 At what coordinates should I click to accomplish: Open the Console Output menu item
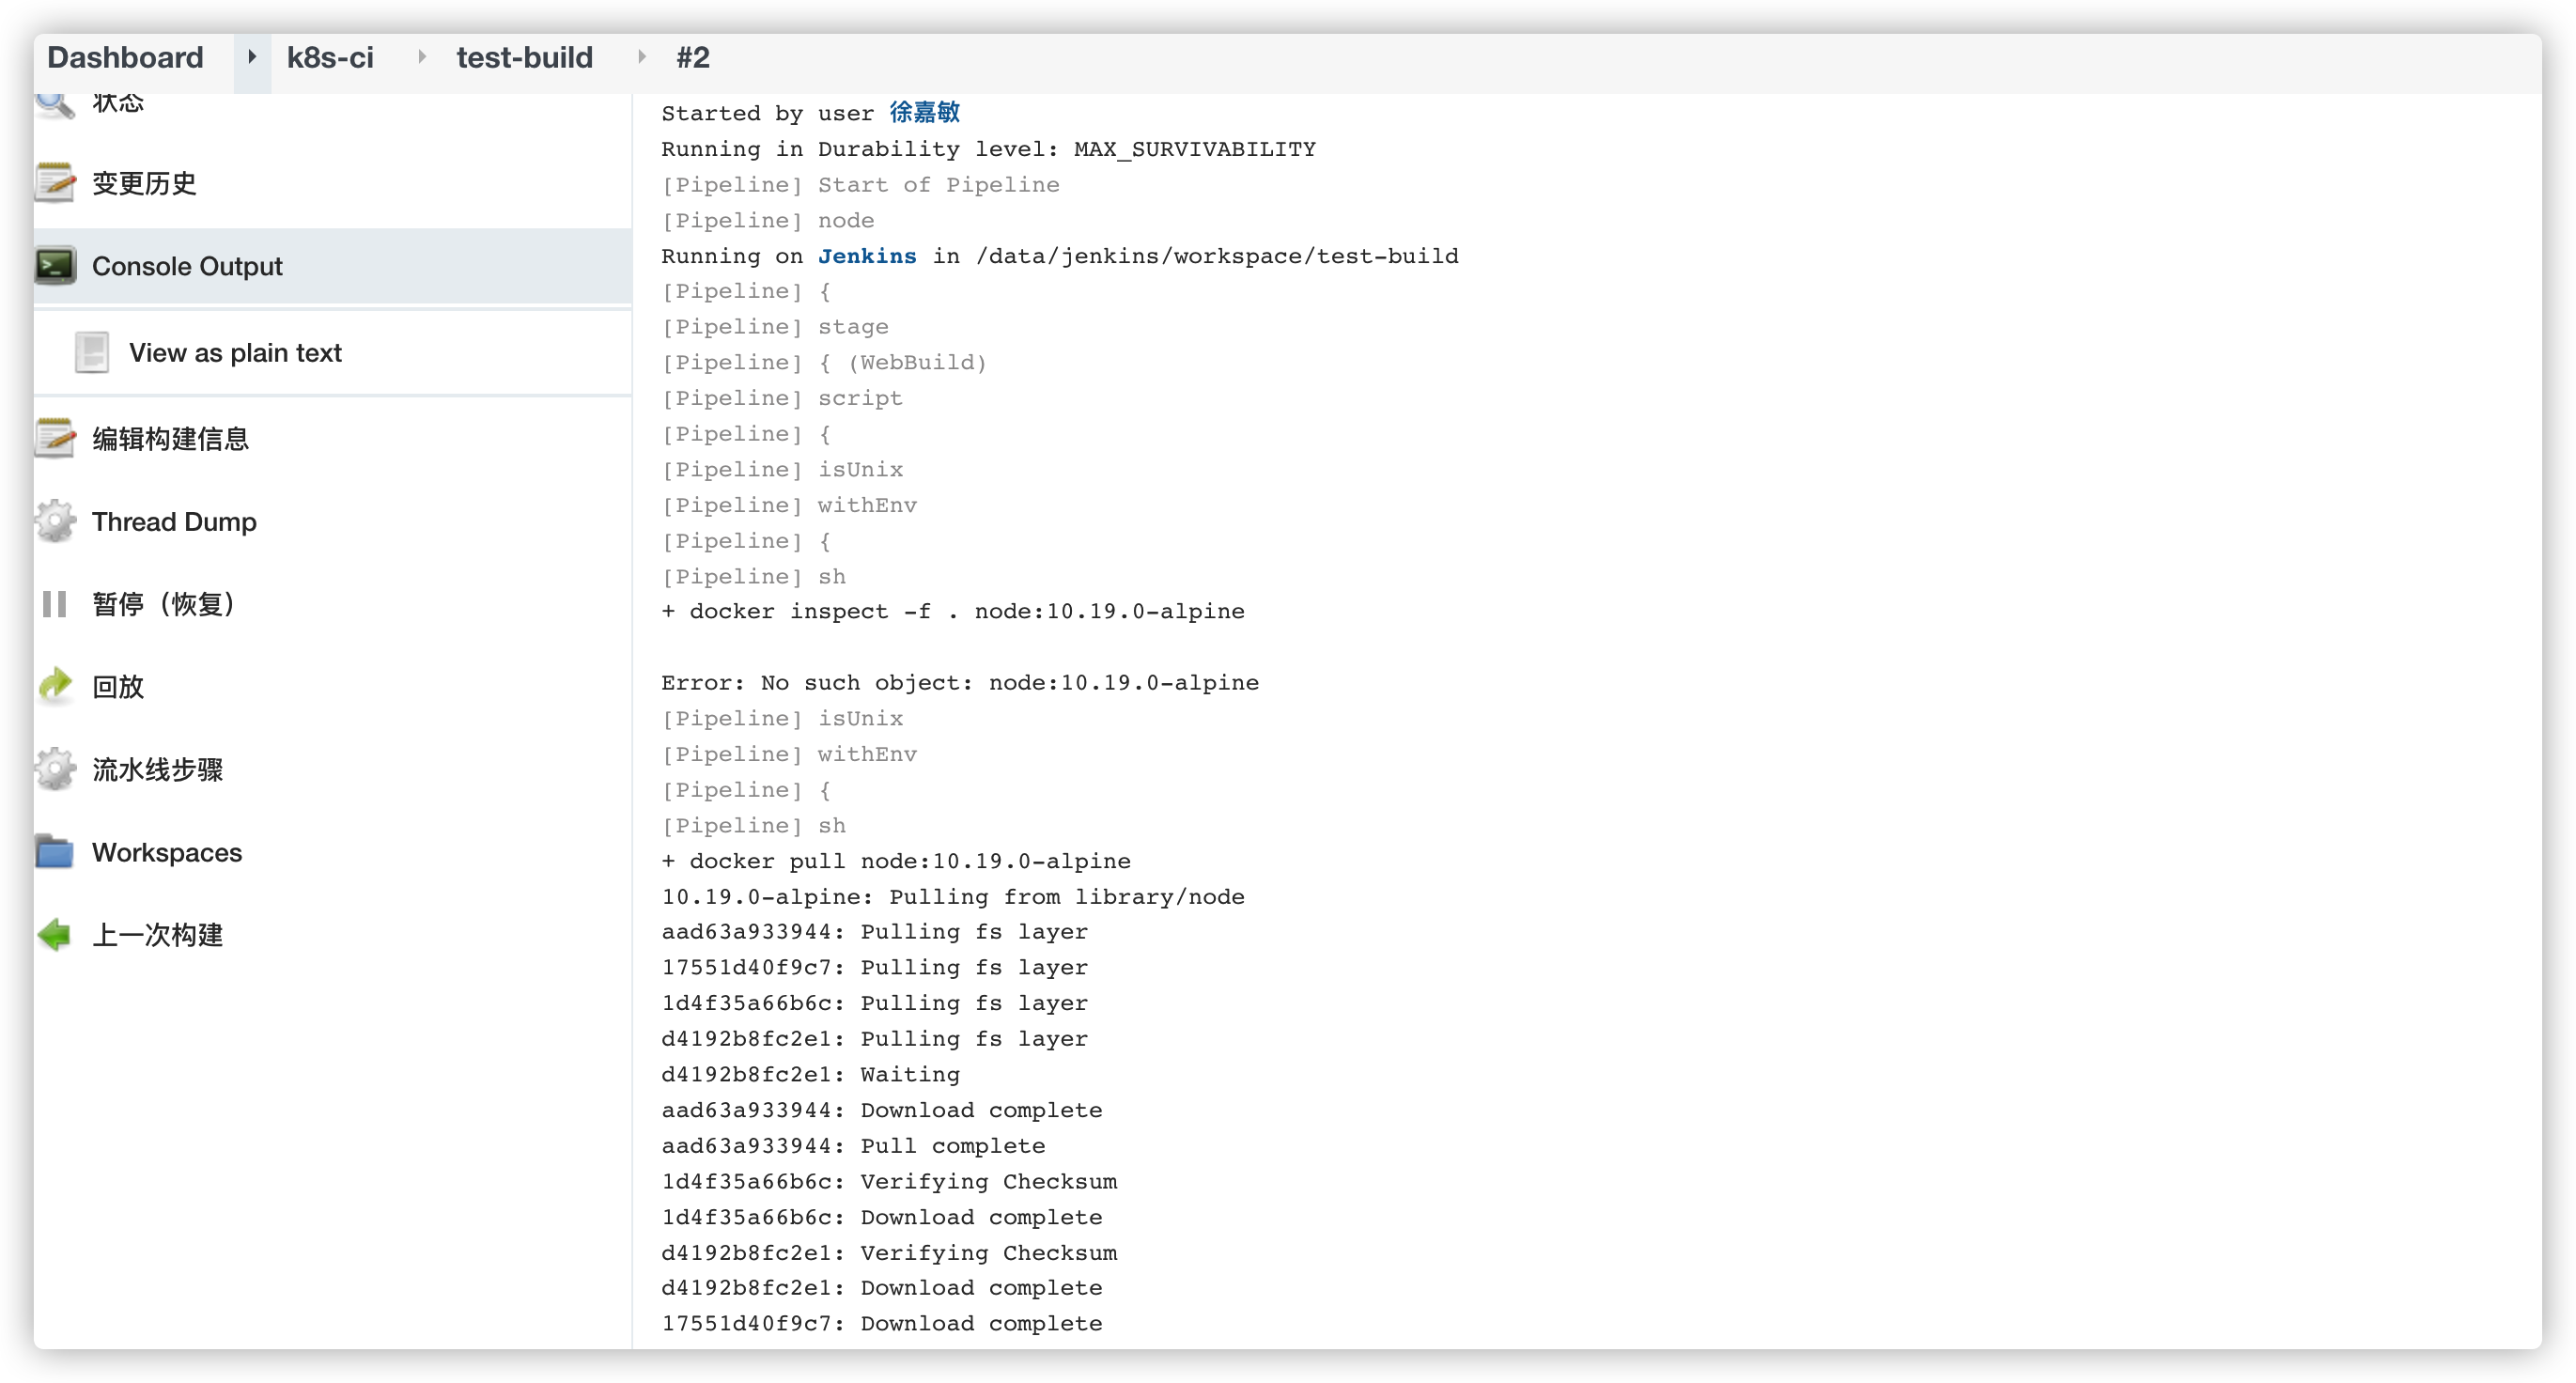(x=187, y=266)
